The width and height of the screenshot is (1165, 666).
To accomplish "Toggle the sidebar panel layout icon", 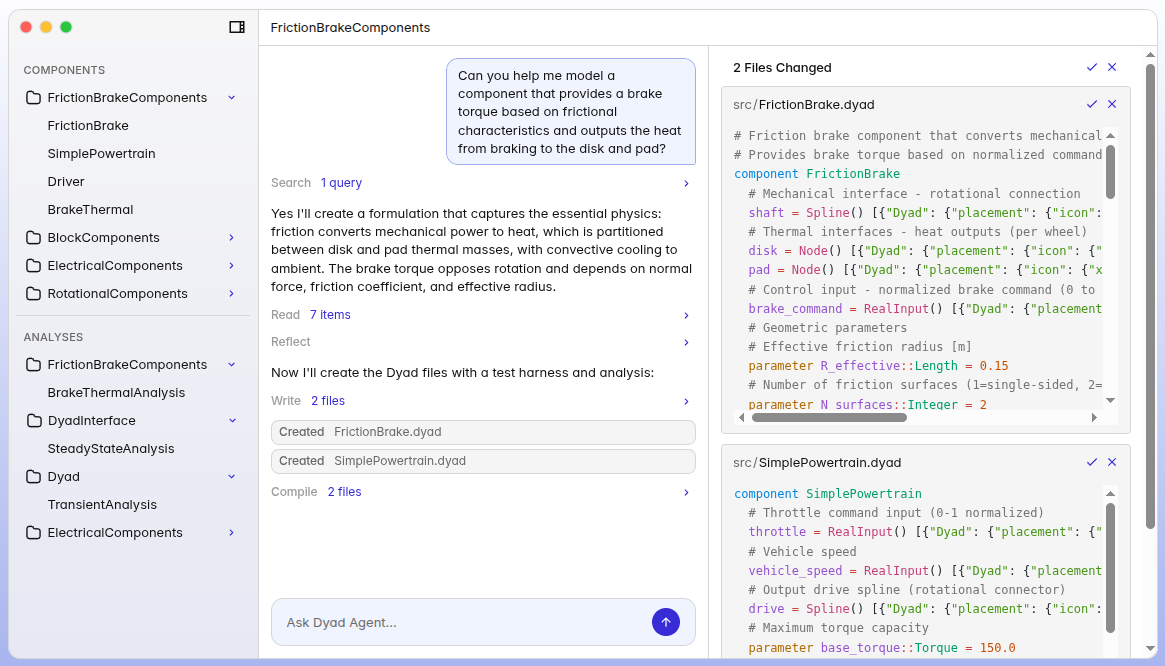I will click(x=237, y=27).
